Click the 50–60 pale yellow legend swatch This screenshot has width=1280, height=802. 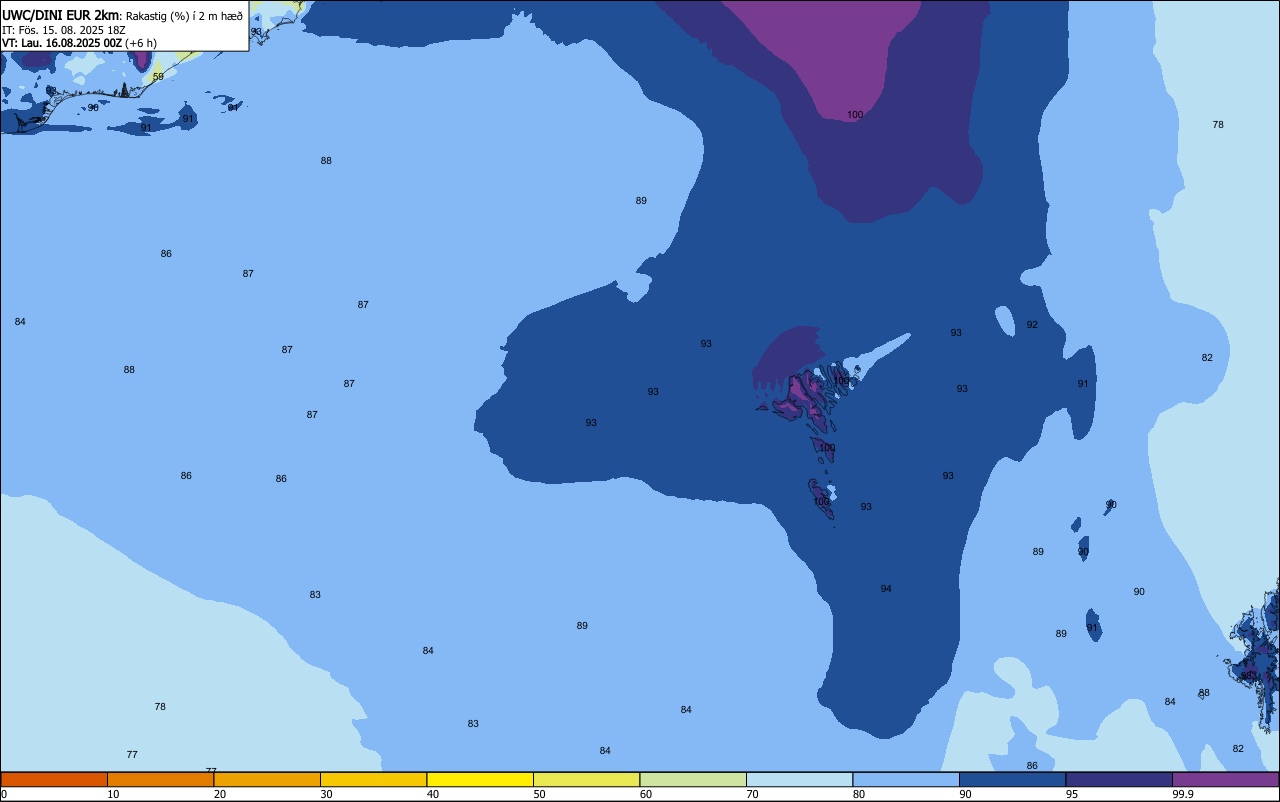[586, 780]
